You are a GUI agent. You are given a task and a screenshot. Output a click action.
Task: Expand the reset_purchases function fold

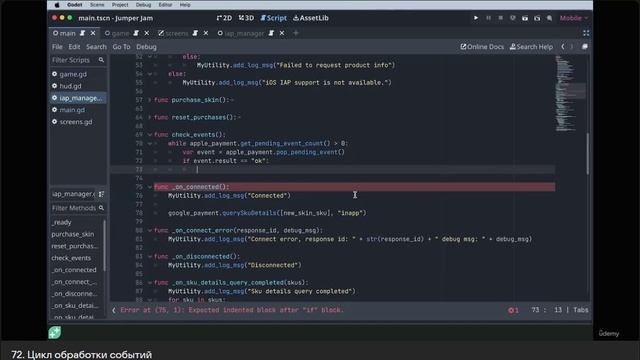click(x=149, y=118)
